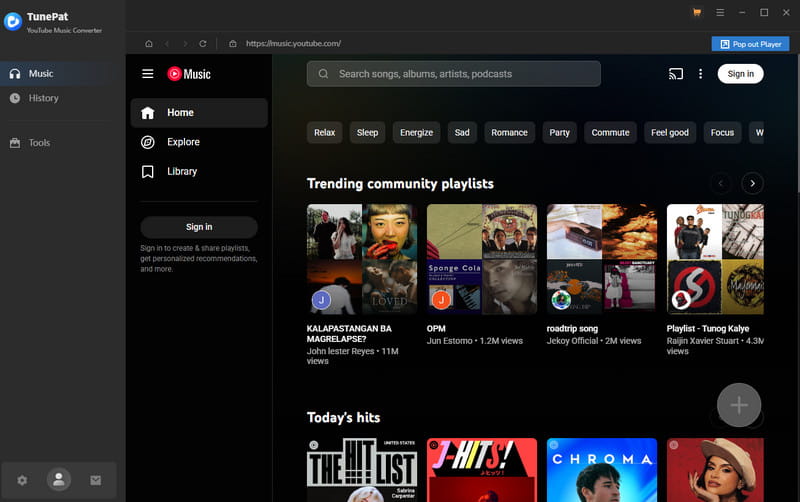This screenshot has height=502, width=800.
Task: Select the Relax mood chip
Action: click(x=324, y=133)
